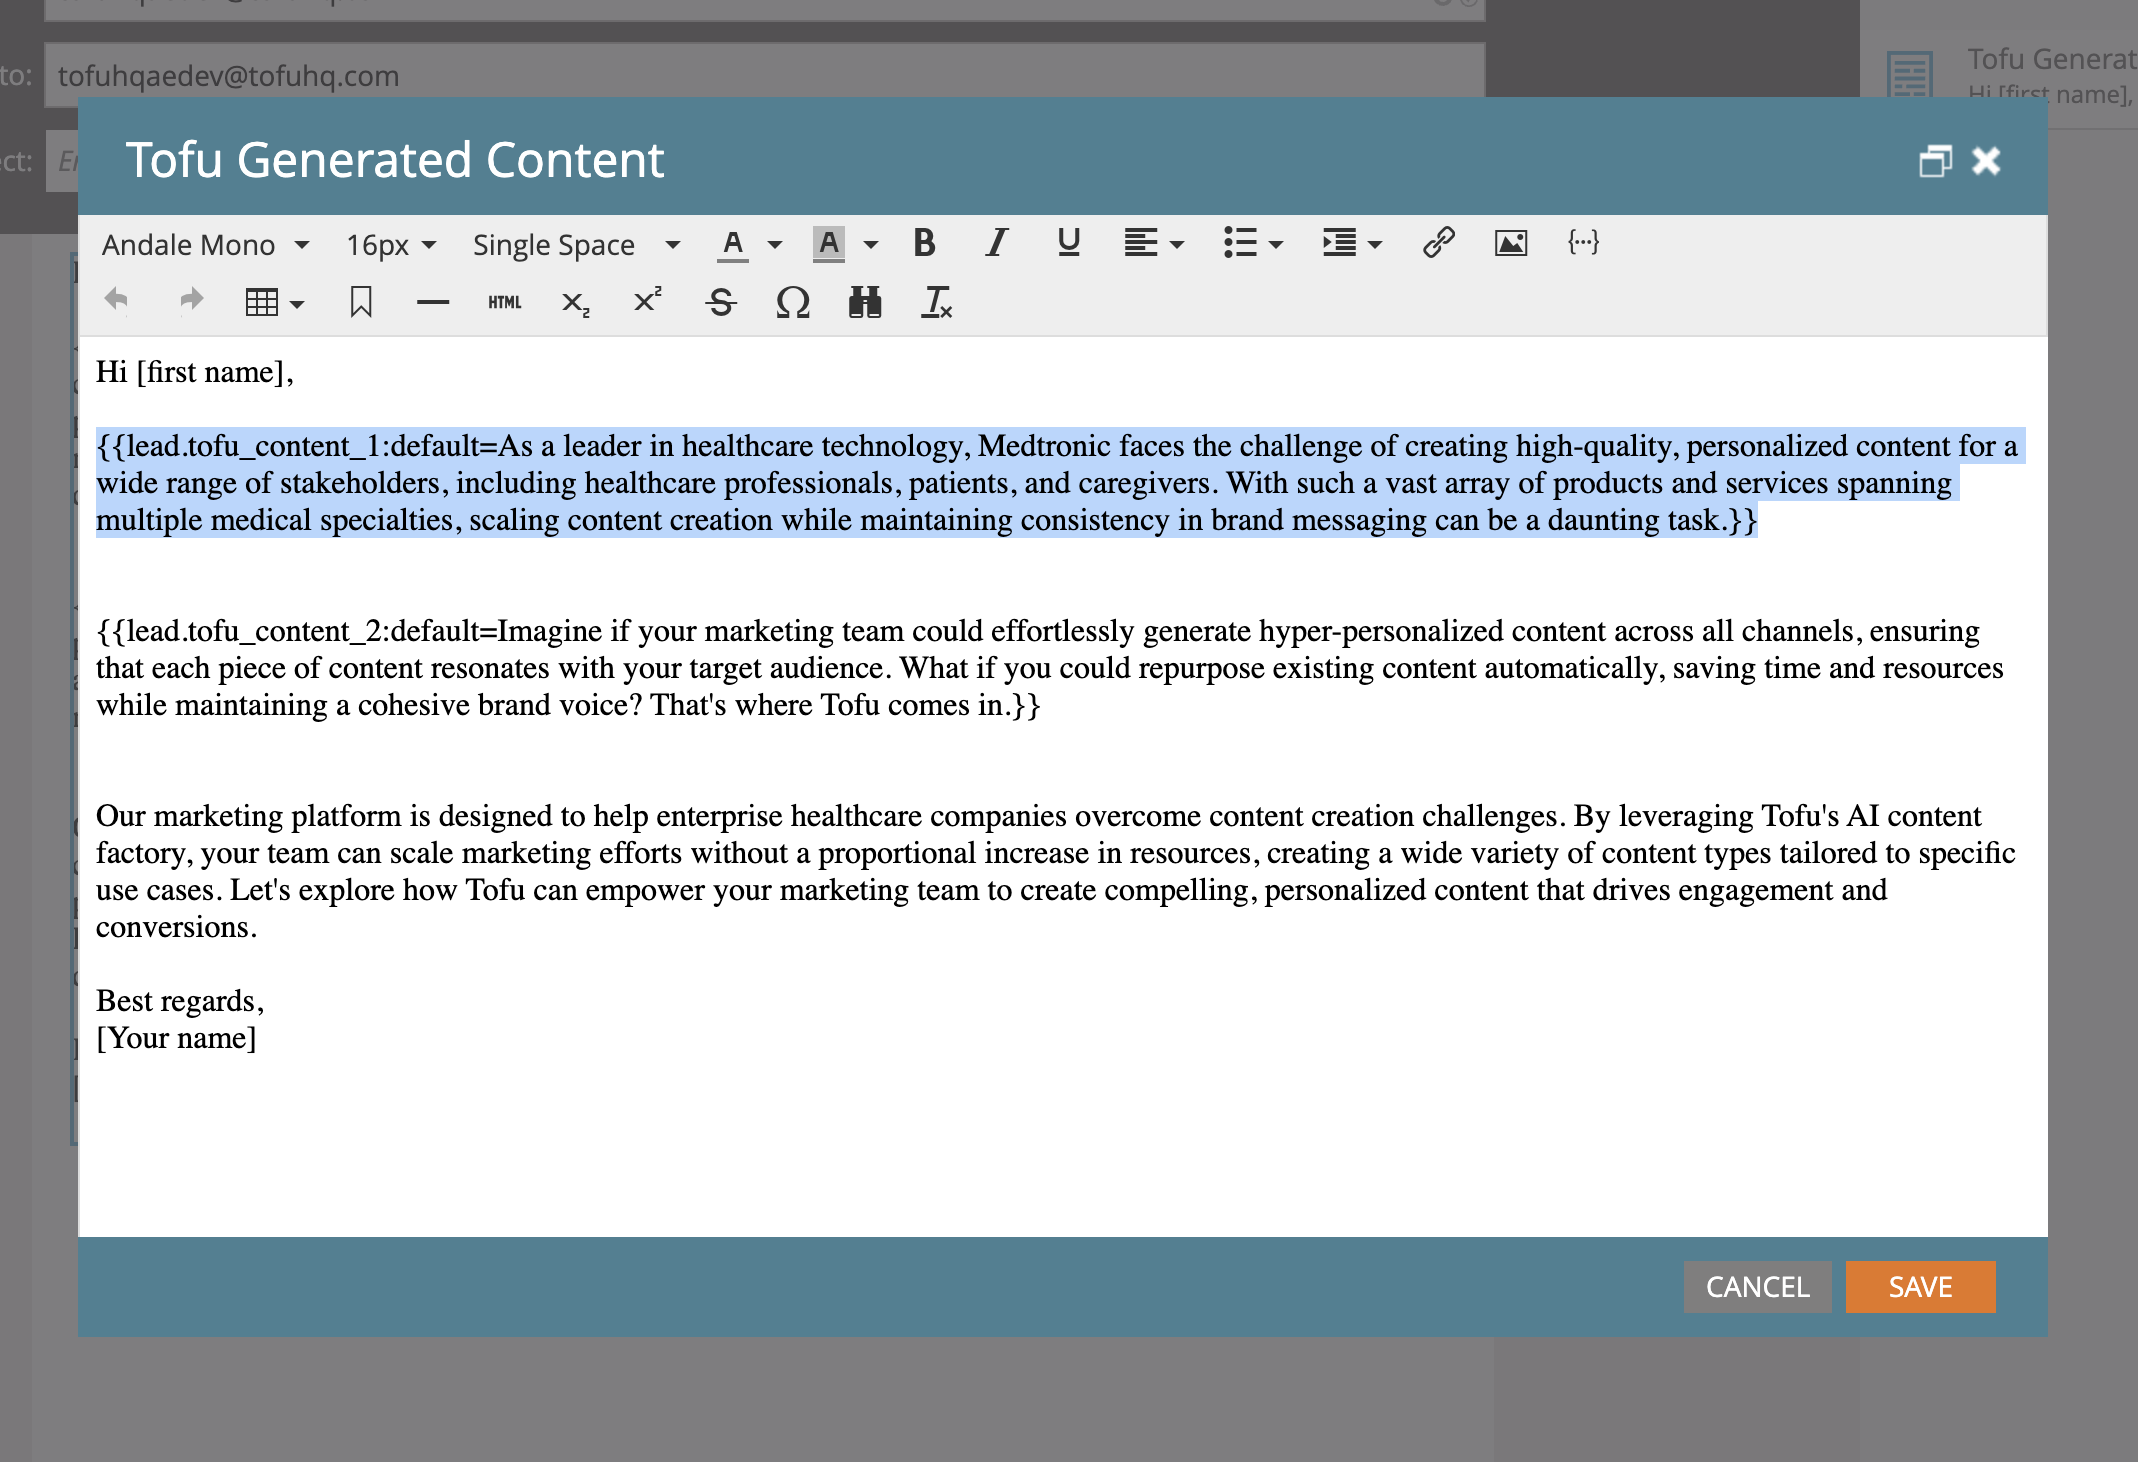
Task: Open the Andale Mono font dropdown
Action: 204,245
